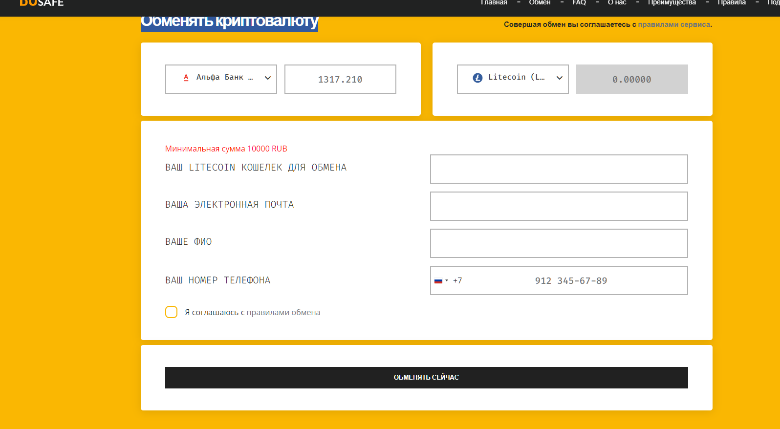This screenshot has height=429, width=780.
Task: Click the grey receive amount field 0.00000
Action: tap(632, 79)
